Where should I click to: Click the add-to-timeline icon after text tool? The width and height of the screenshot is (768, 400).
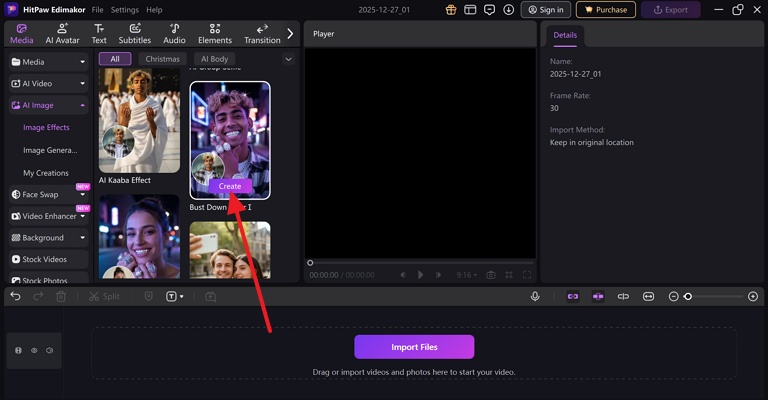210,297
